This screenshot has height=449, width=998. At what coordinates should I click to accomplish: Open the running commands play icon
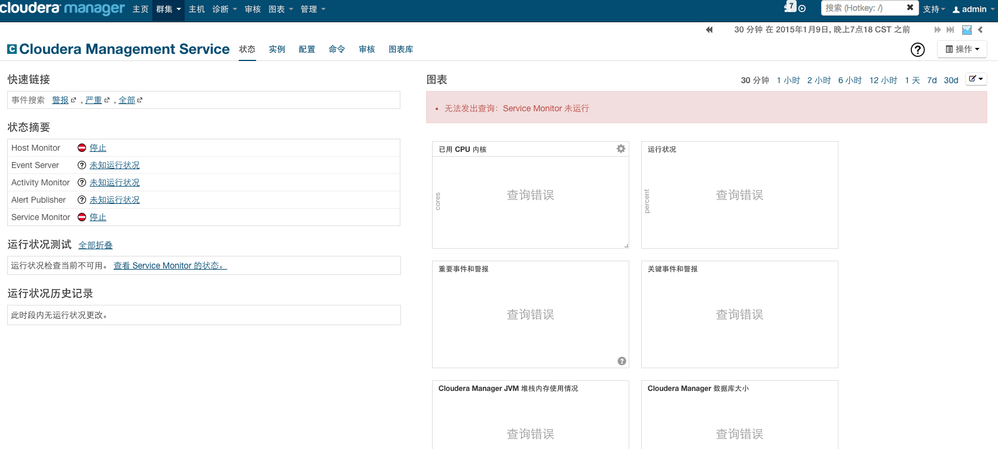(802, 9)
